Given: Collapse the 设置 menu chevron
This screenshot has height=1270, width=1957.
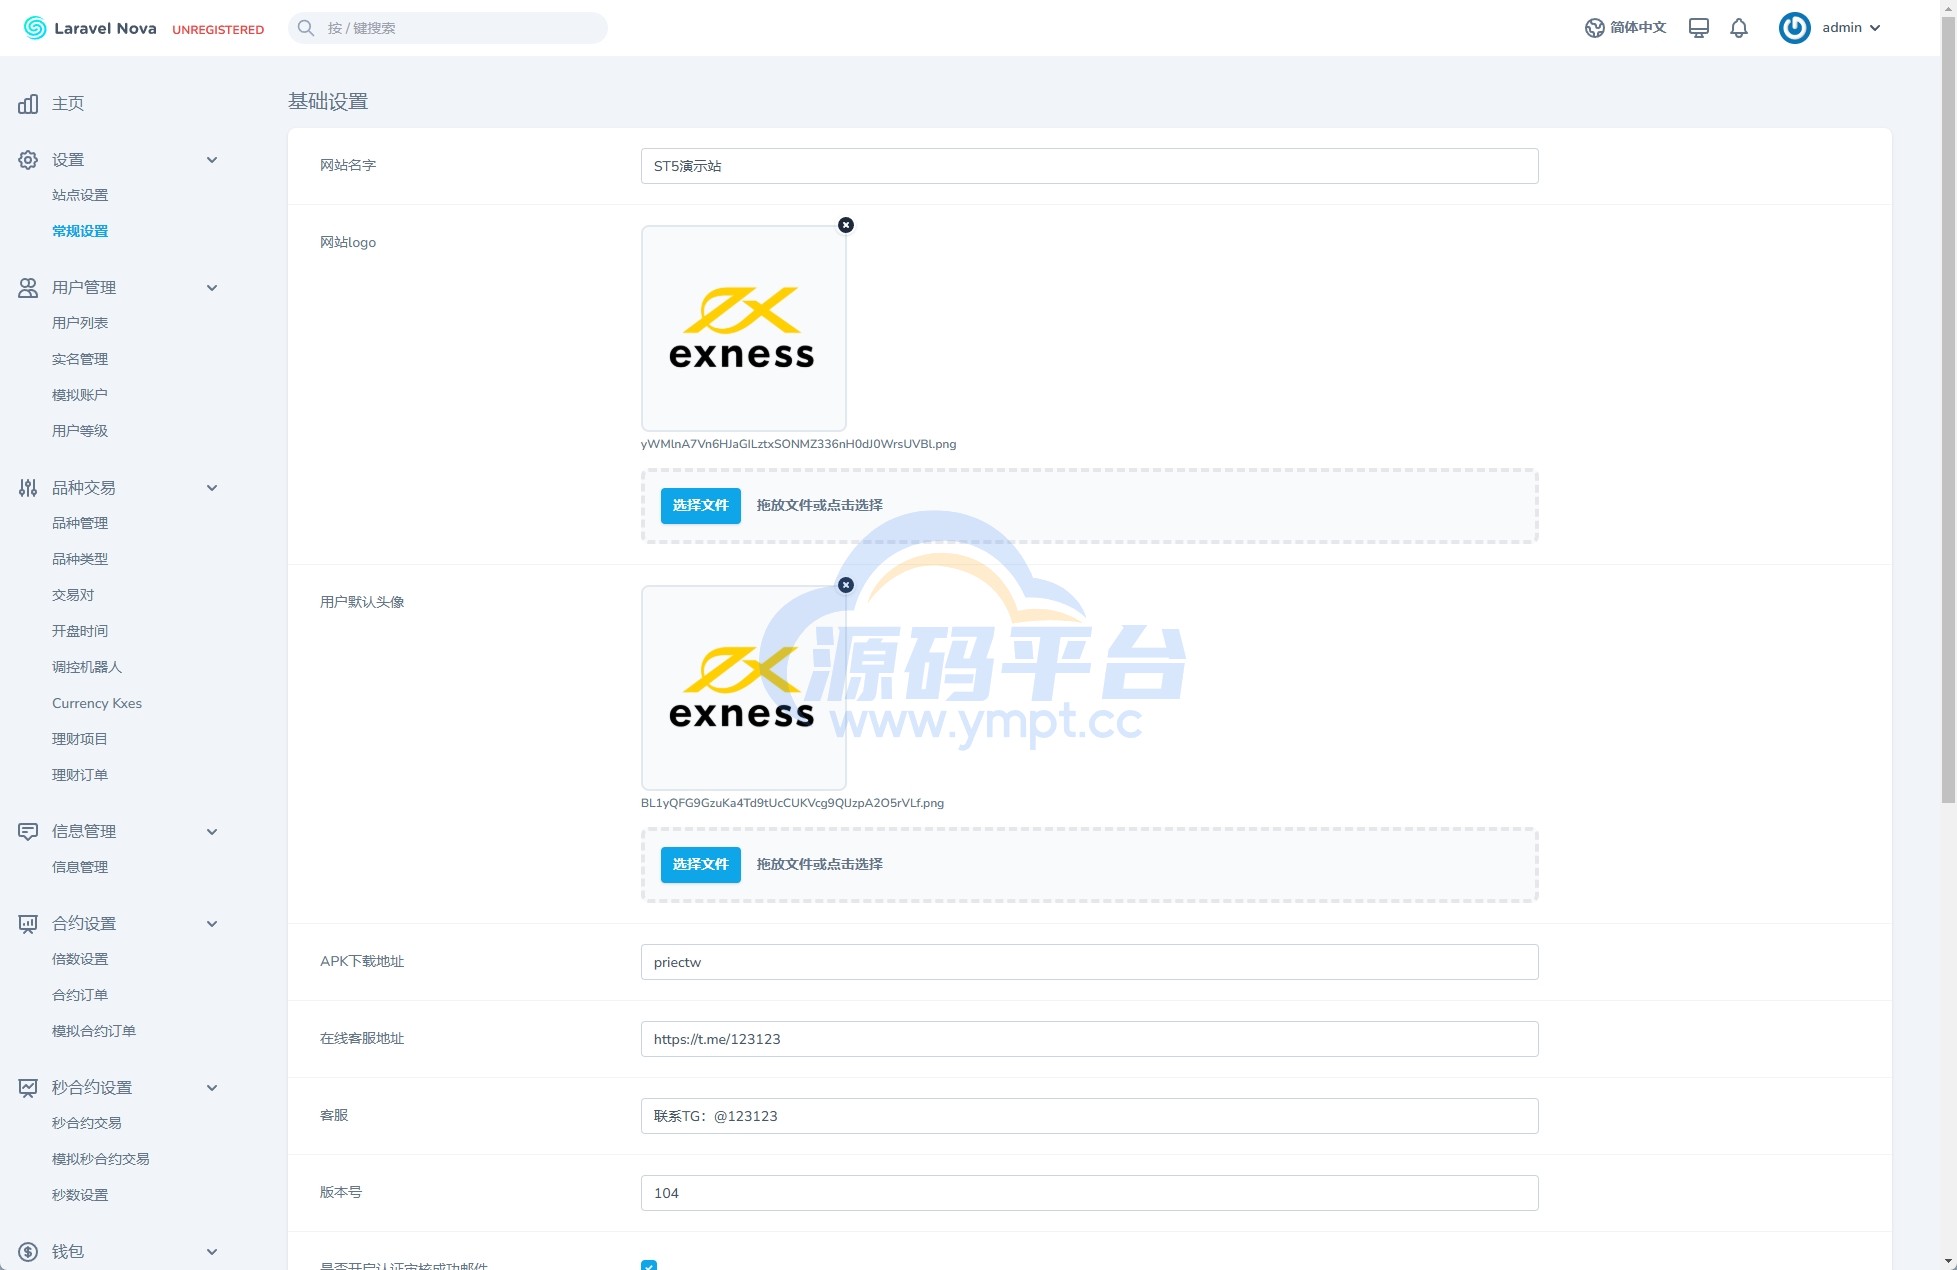Looking at the screenshot, I should [212, 160].
